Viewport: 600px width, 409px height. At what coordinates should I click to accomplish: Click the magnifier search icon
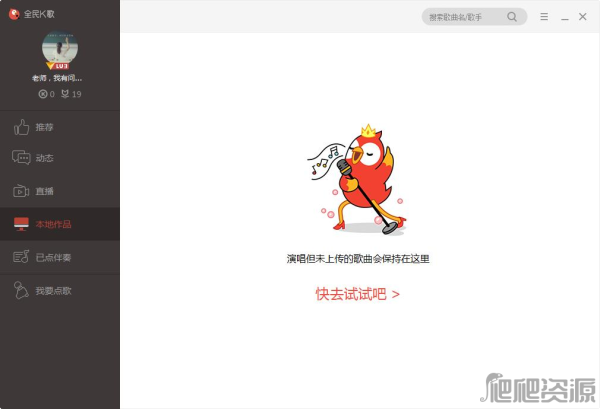[512, 17]
